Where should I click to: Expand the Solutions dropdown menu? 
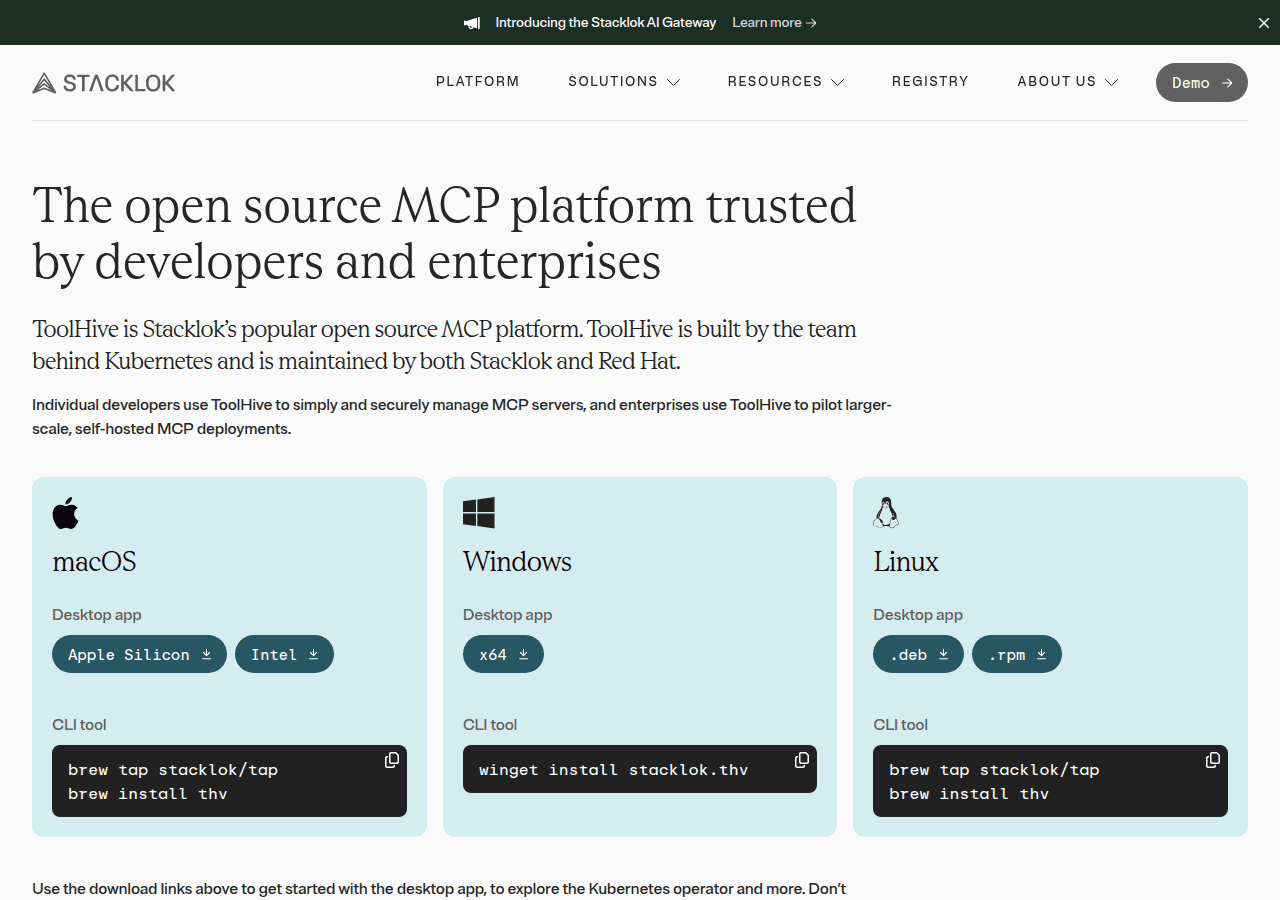click(x=624, y=82)
